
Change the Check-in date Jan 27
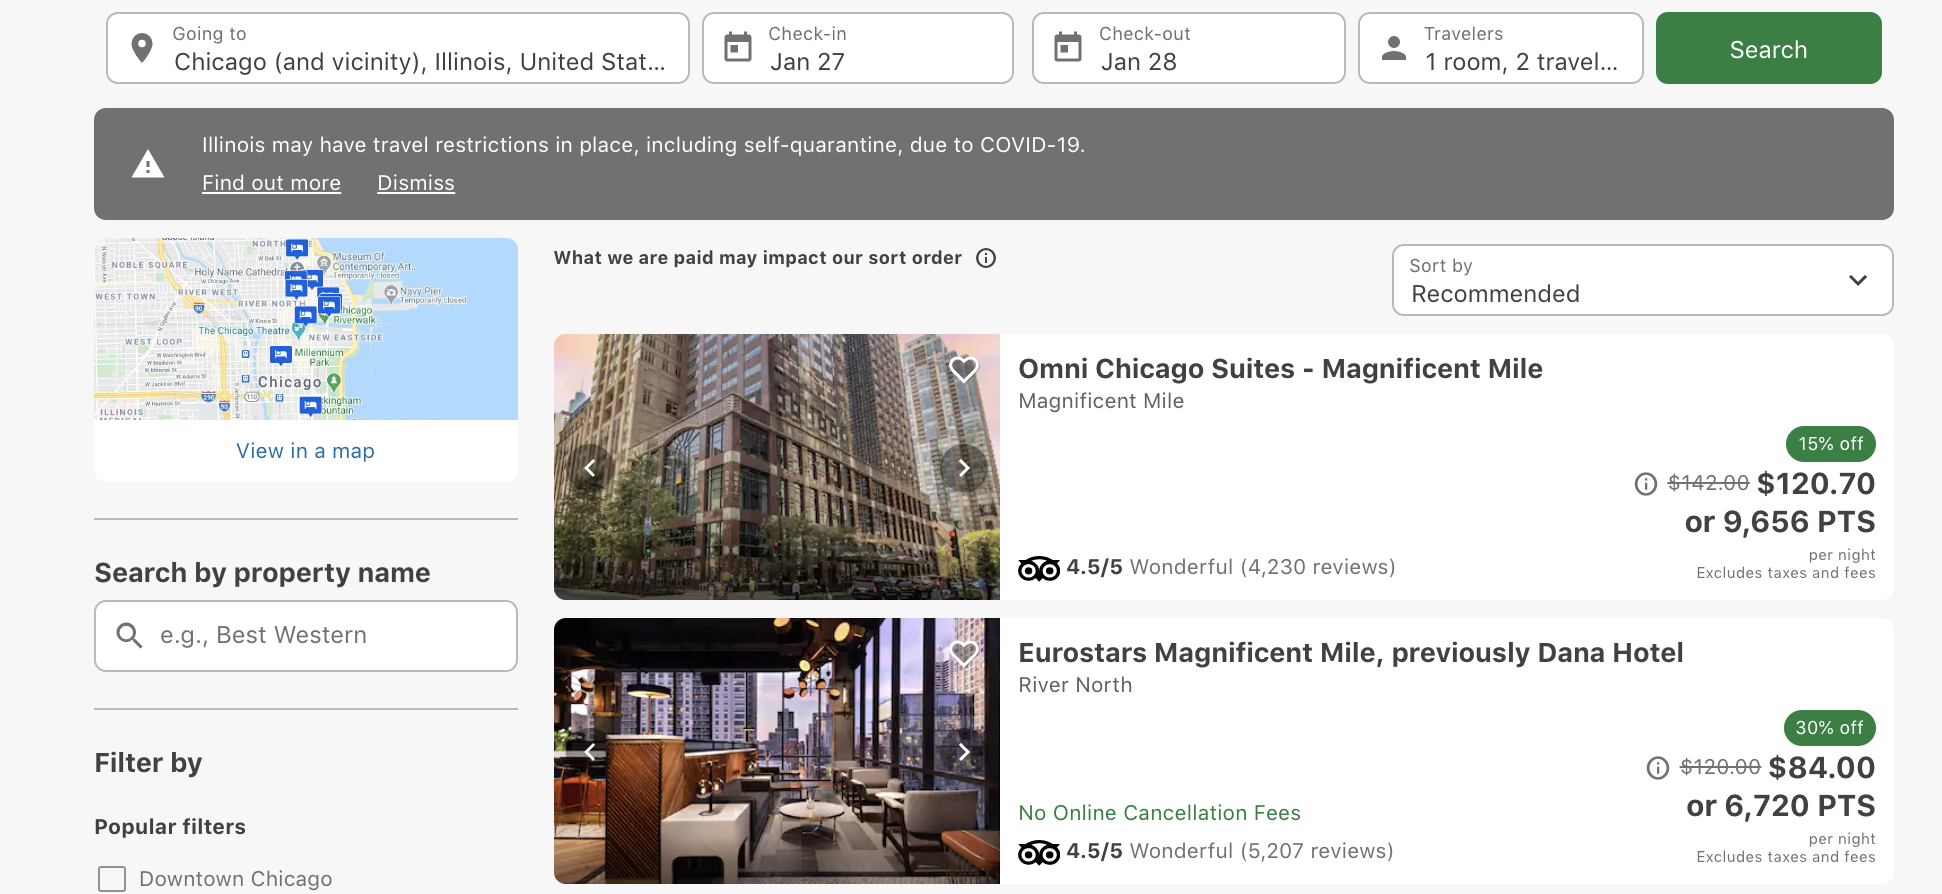point(858,48)
